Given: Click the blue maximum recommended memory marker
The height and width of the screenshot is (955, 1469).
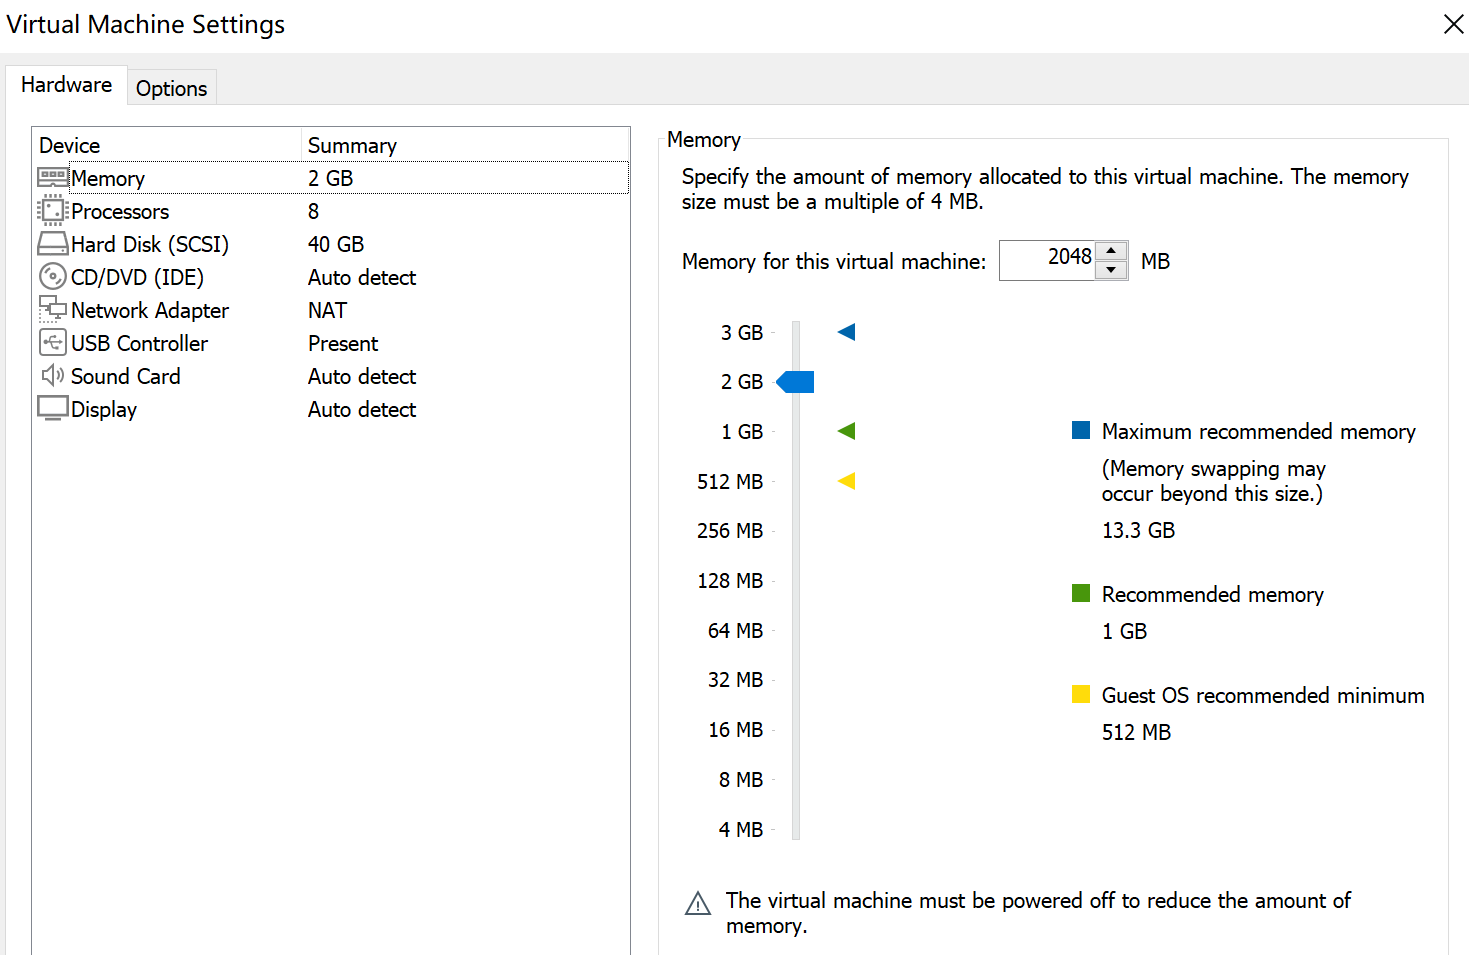Looking at the screenshot, I should [x=846, y=332].
